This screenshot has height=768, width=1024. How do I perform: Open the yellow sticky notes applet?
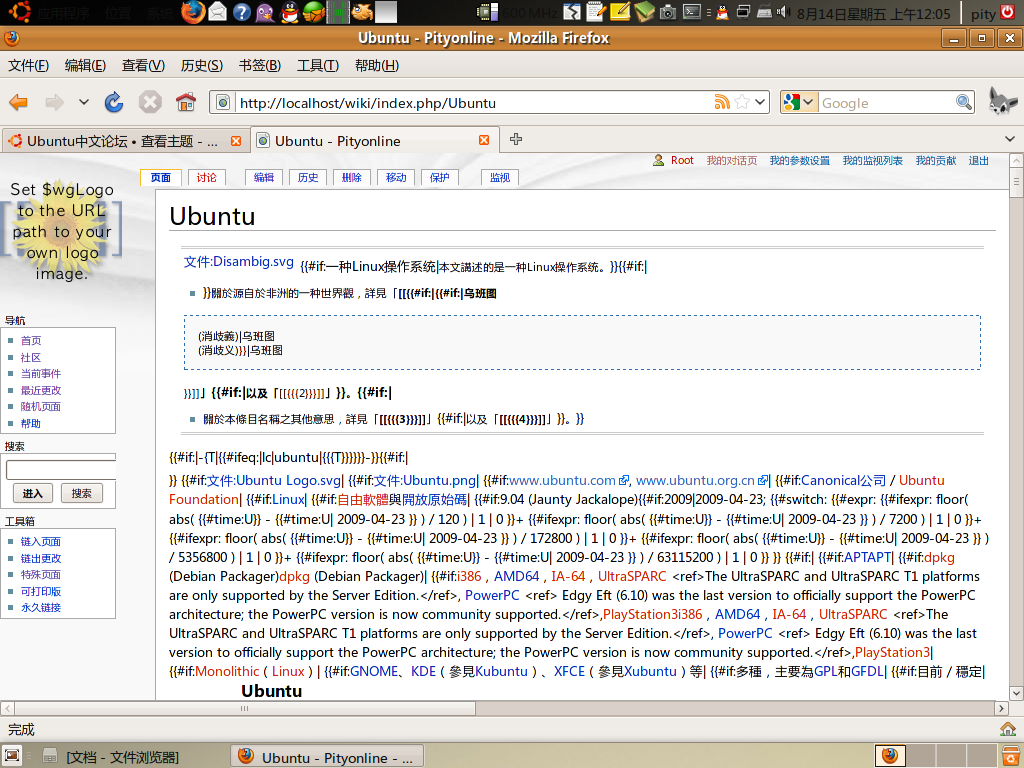click(x=619, y=11)
